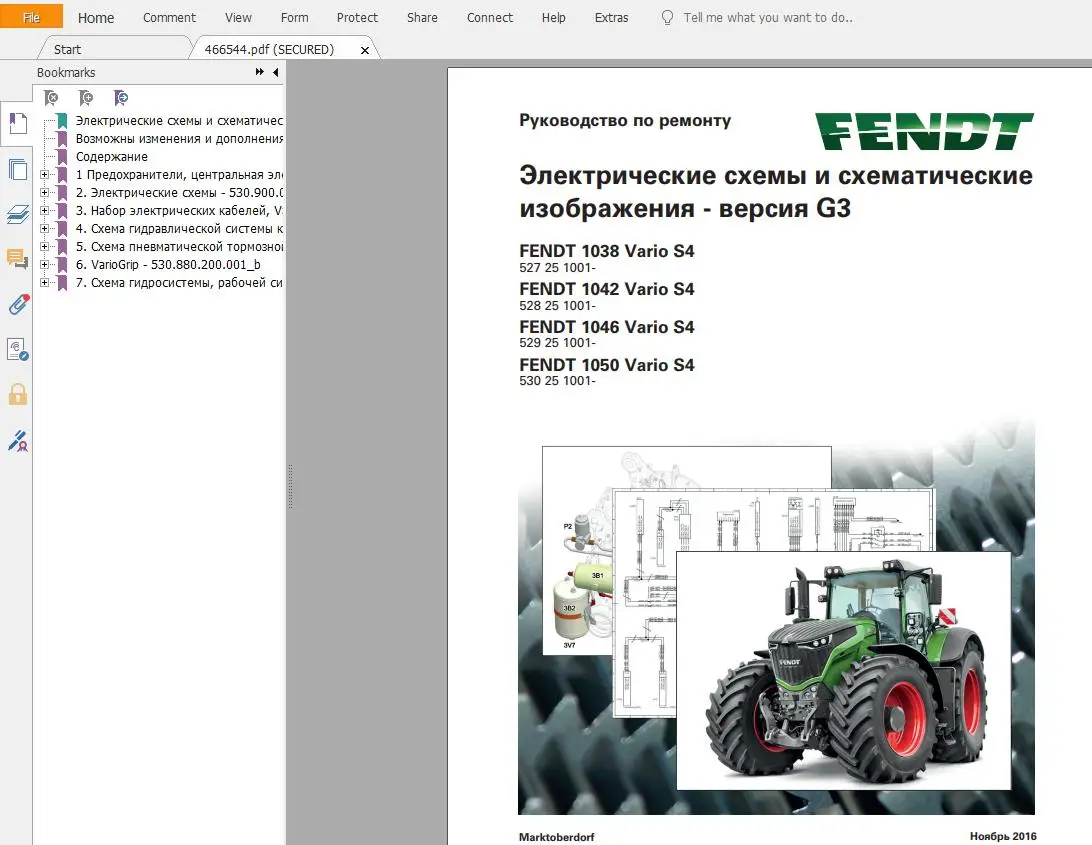1092x845 pixels.
Task: Open the Layers panel icon
Action: coord(17,214)
